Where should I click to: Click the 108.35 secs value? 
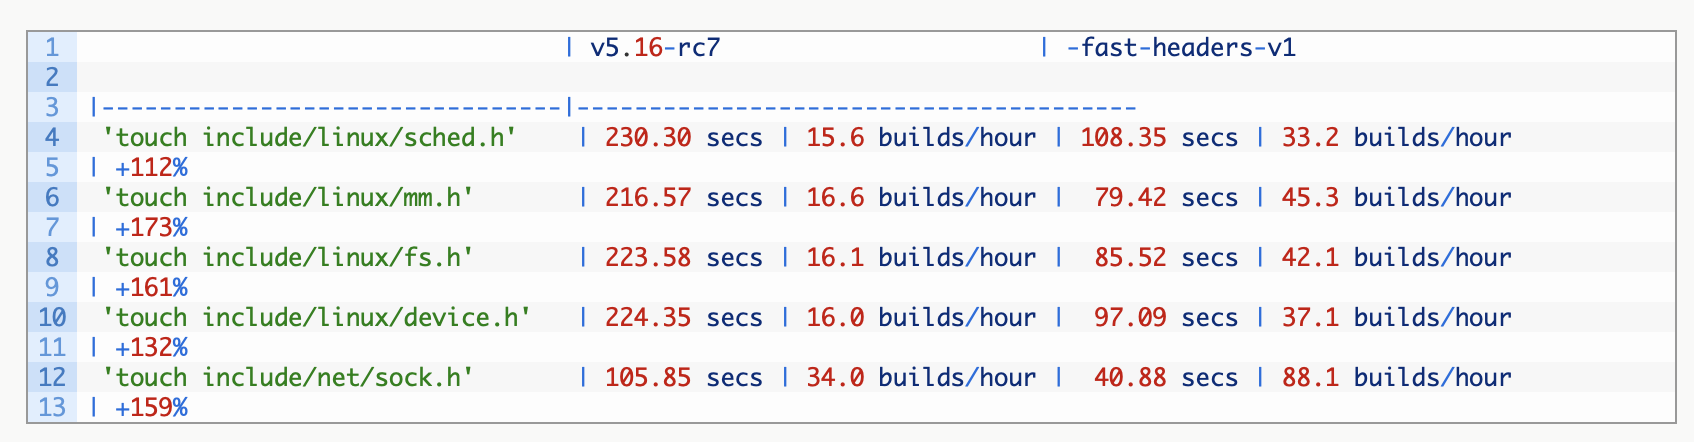[1158, 137]
